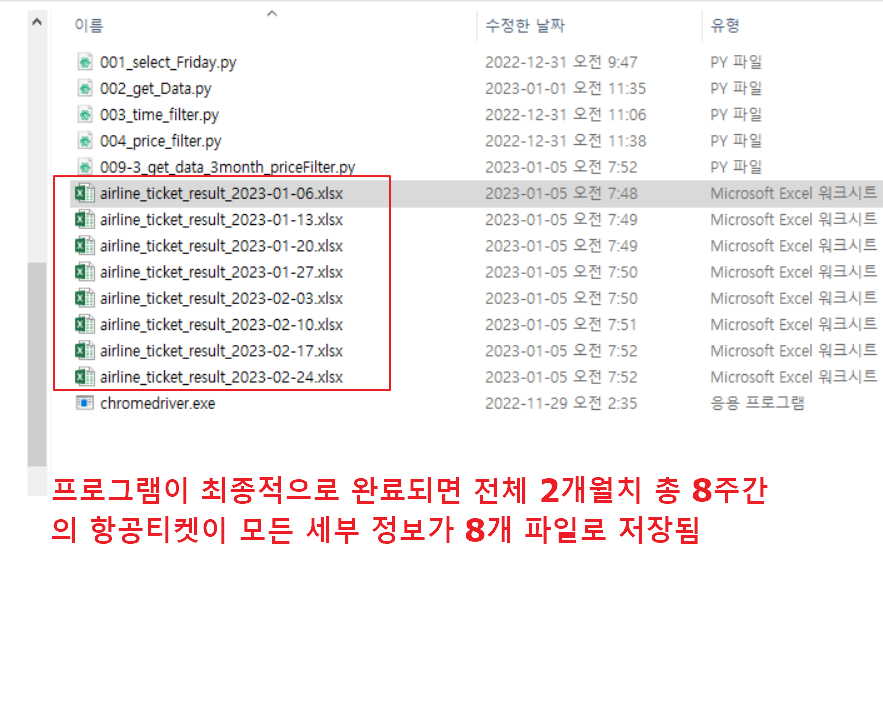This screenshot has width=883, height=703.
Task: Select file name airline_ticket_result_2023-01-06.xlsx
Action: pyautogui.click(x=221, y=193)
